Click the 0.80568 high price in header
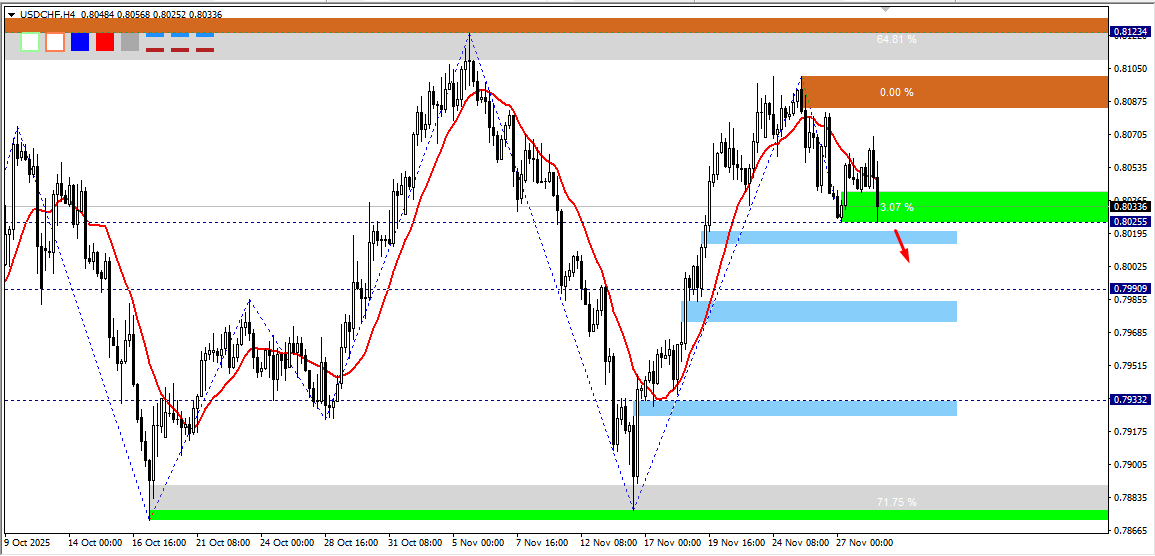 tap(133, 14)
